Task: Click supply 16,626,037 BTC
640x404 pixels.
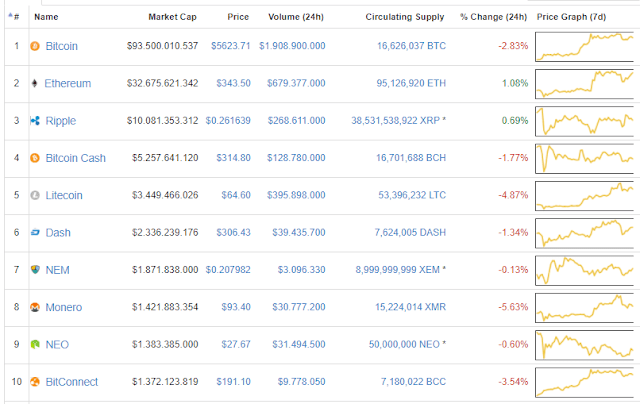Action: [x=411, y=46]
